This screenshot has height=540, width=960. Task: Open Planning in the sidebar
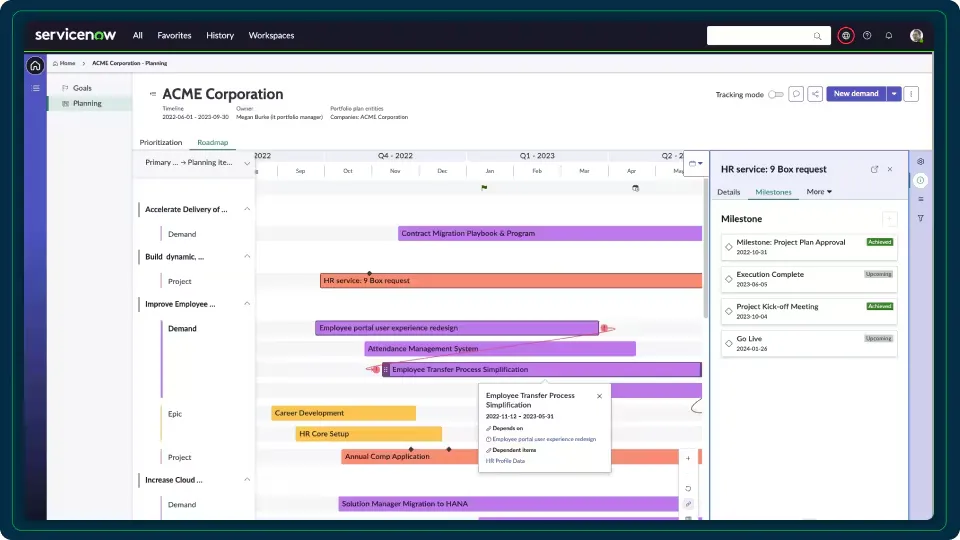click(87, 103)
